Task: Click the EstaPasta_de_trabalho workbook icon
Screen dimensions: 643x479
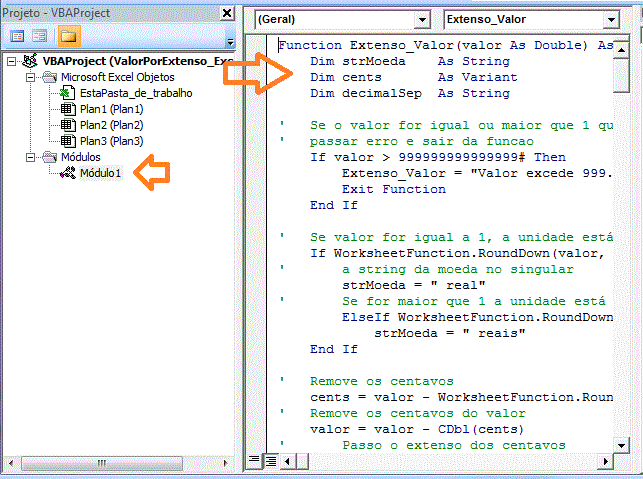Action: click(68, 93)
